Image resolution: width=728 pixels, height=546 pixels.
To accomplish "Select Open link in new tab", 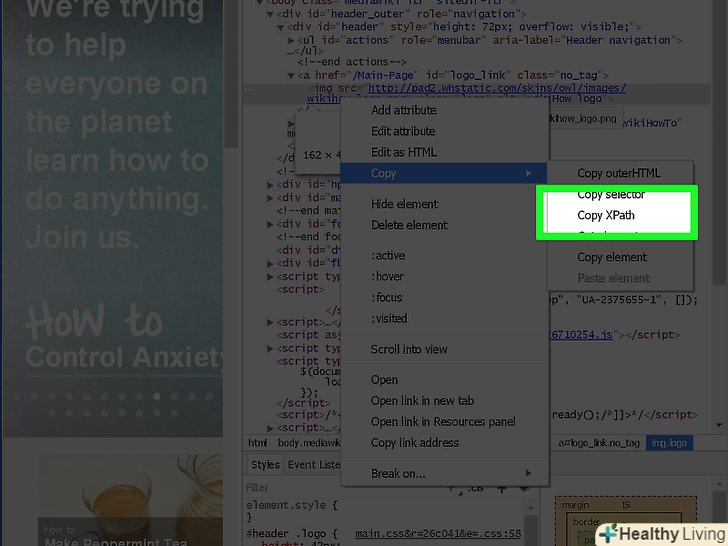I will (422, 401).
